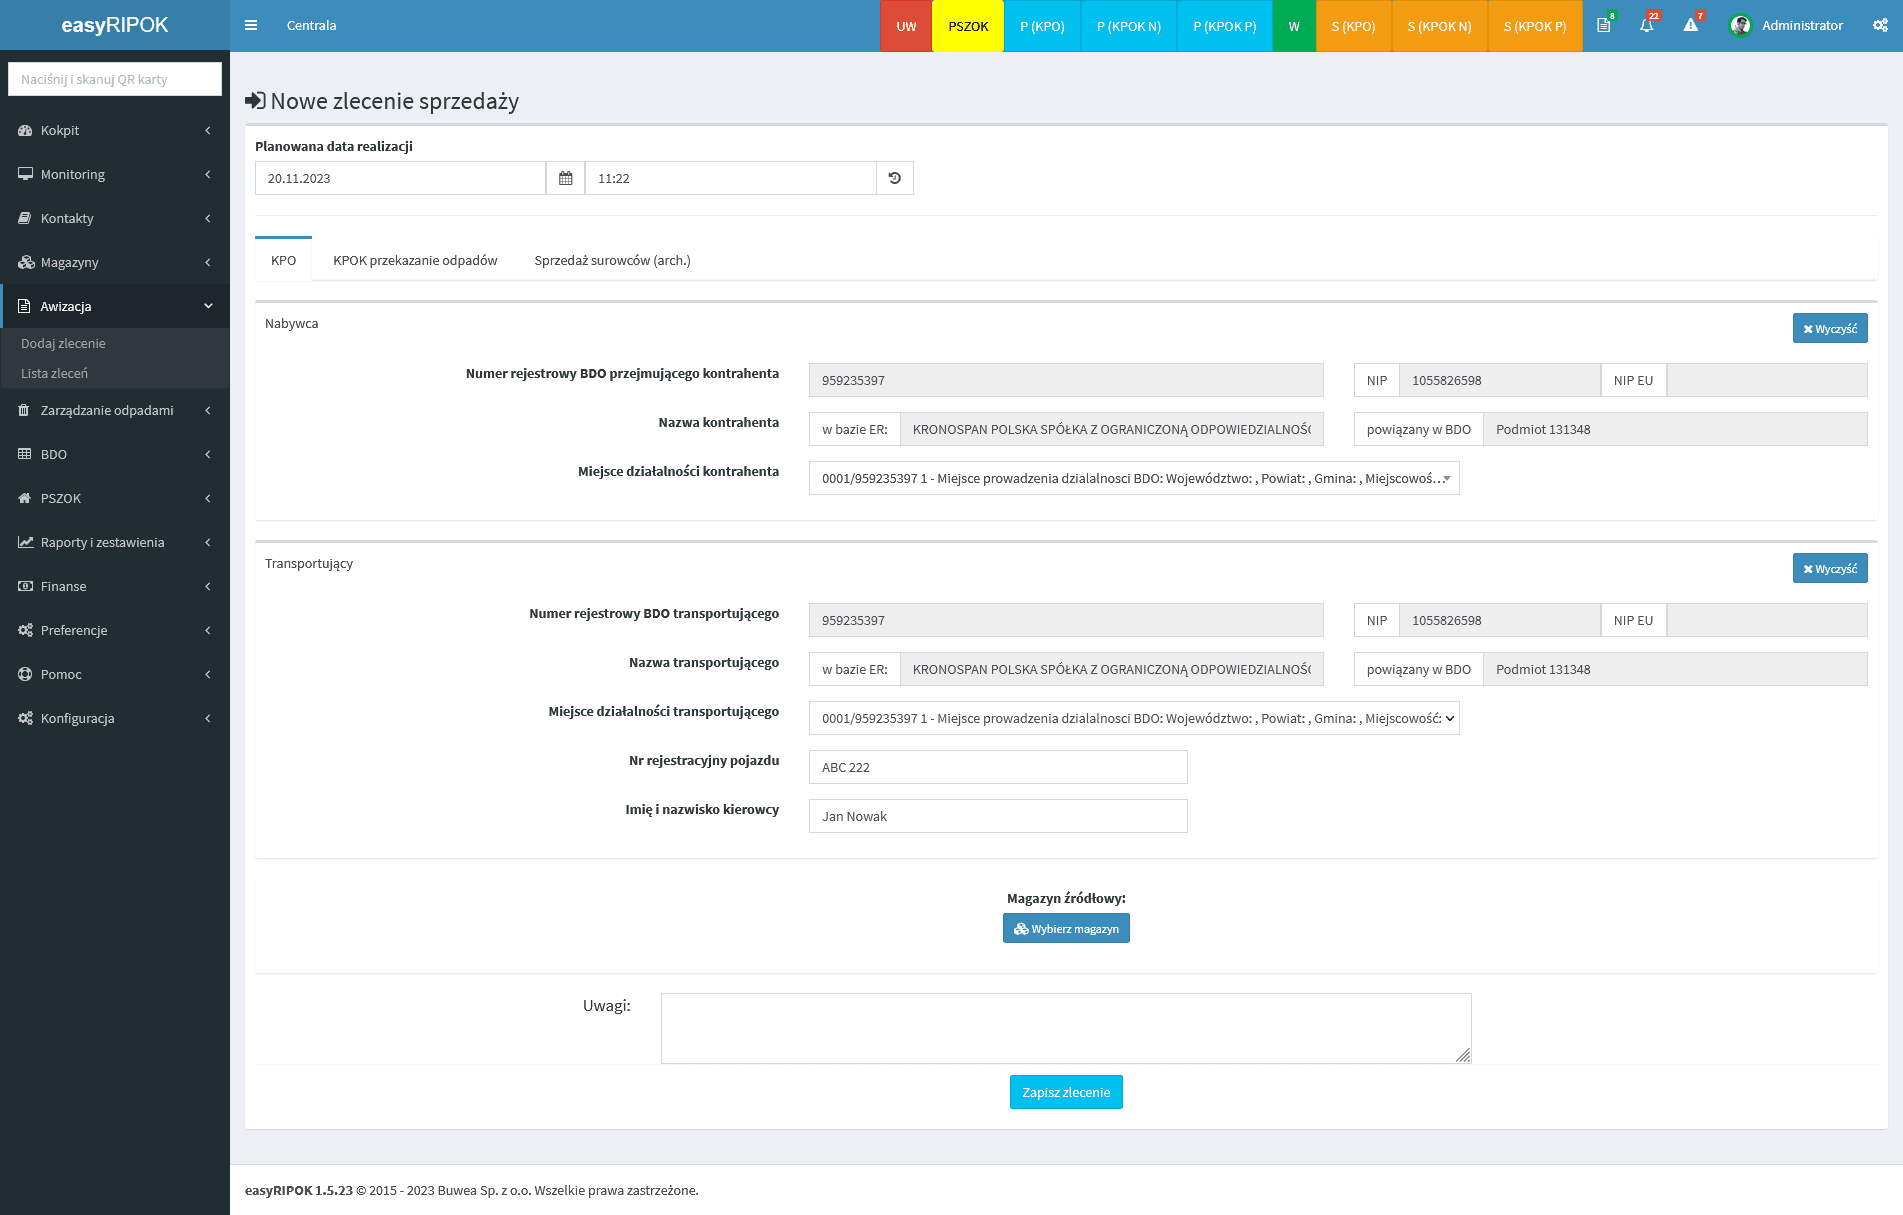
Task: Switch to Sprzedaż surowców (arch.) tab
Action: [612, 260]
